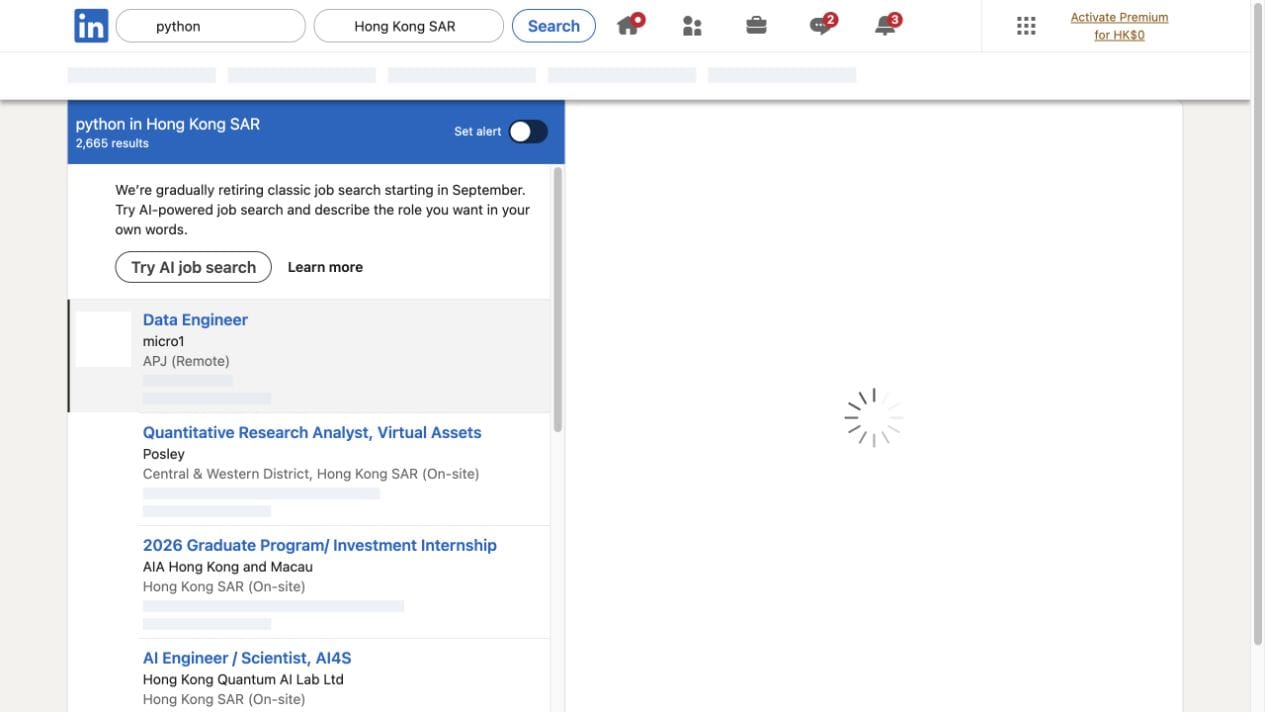Viewport: 1265px width, 712px height.
Task: Click the 2,665 results text
Action: coord(112,144)
